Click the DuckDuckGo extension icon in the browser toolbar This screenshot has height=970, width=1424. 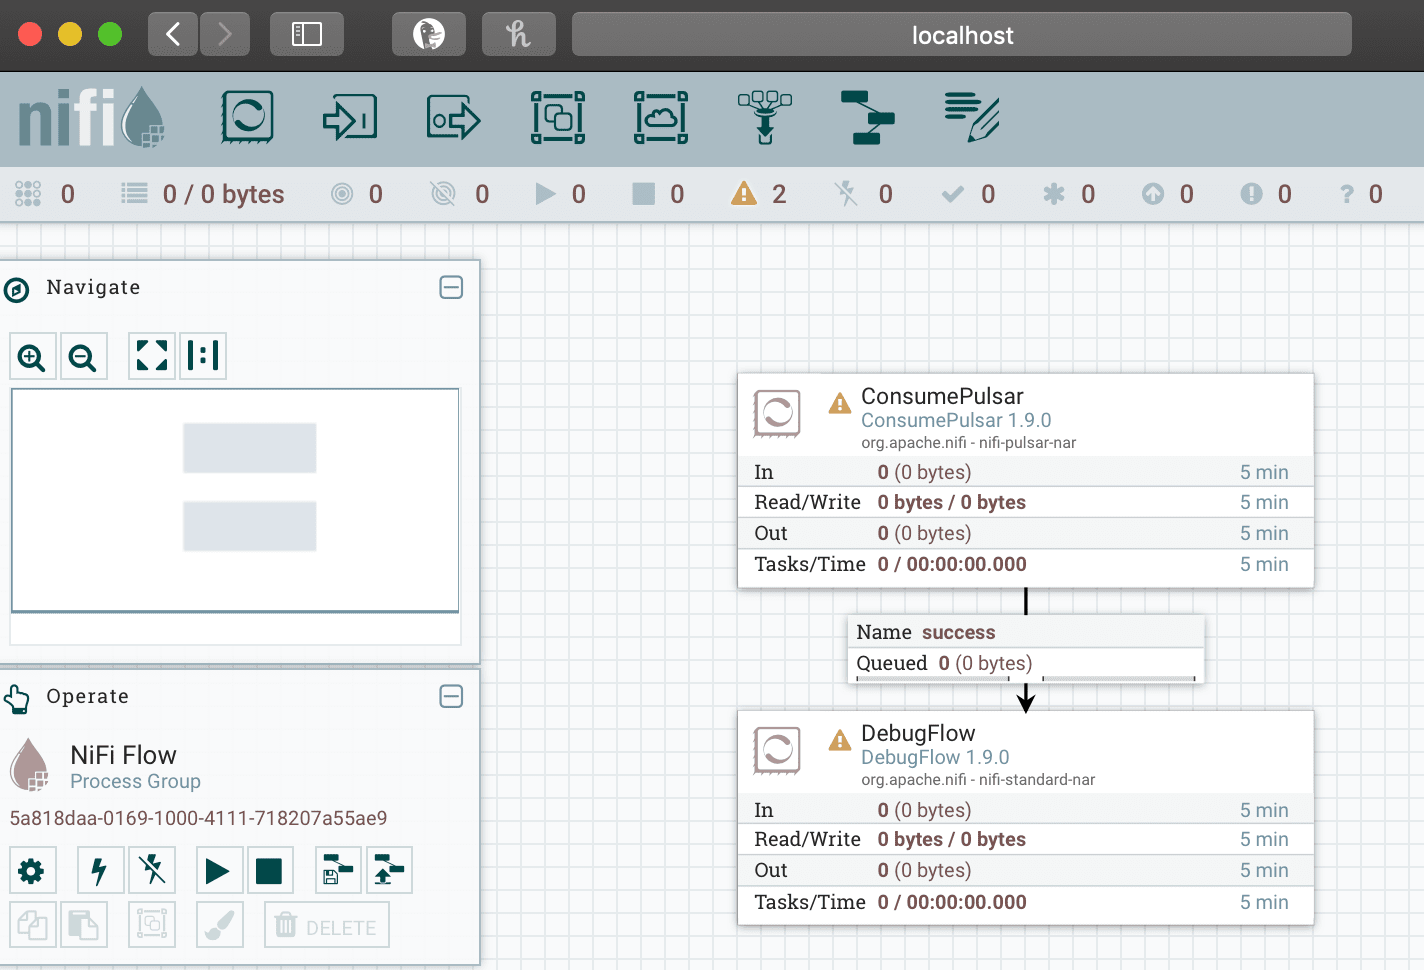coord(429,35)
